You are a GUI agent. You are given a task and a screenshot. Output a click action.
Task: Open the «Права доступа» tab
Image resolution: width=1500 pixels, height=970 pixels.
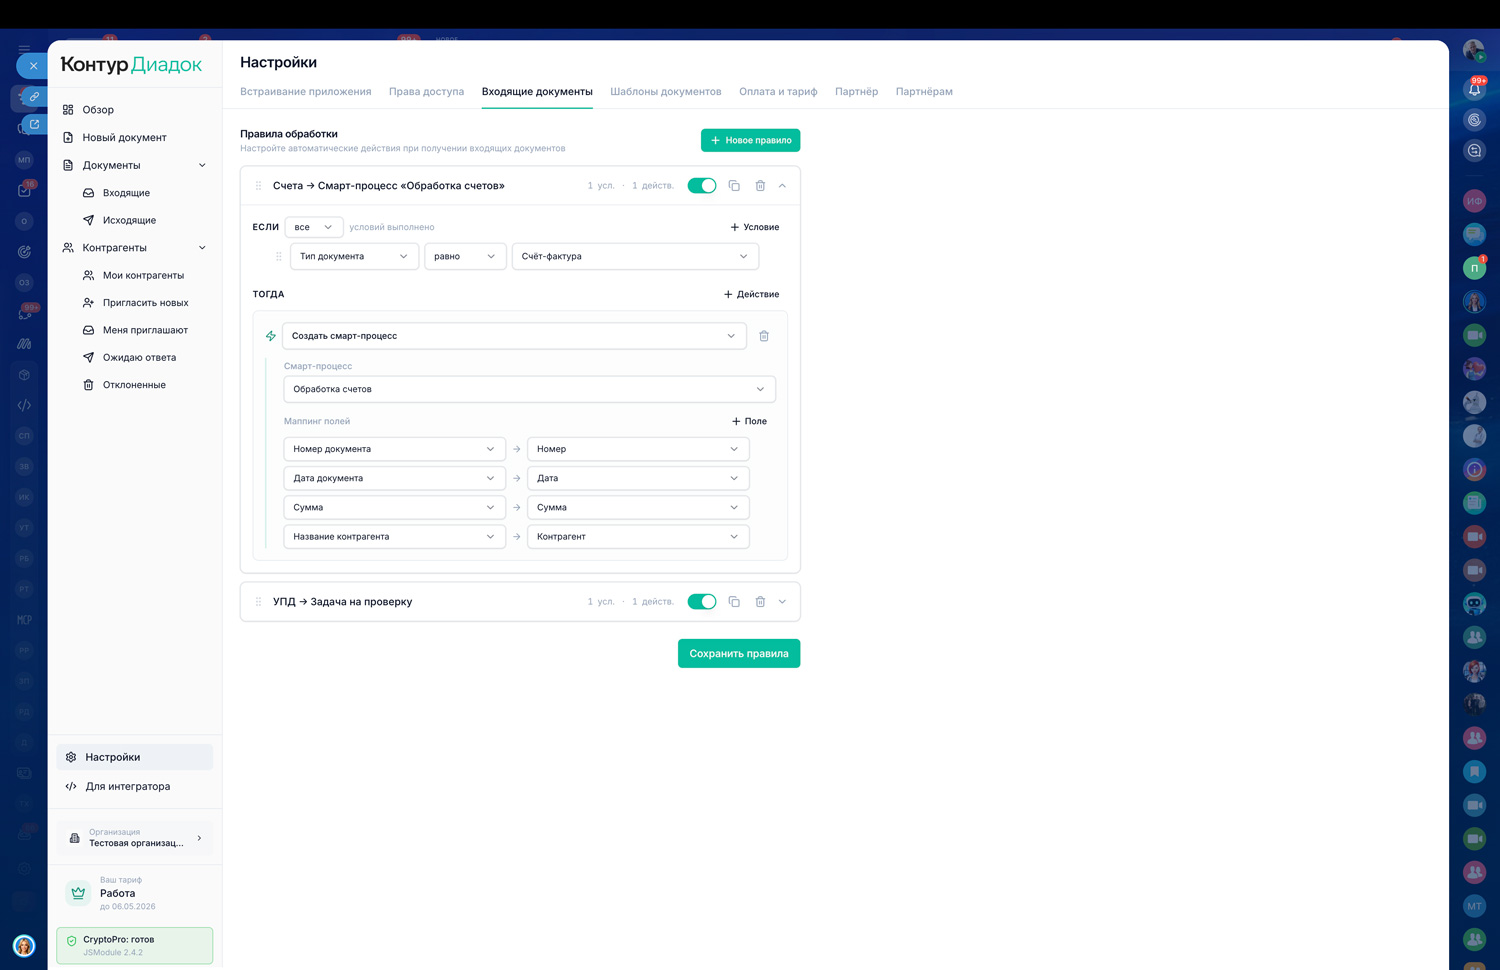(x=426, y=92)
